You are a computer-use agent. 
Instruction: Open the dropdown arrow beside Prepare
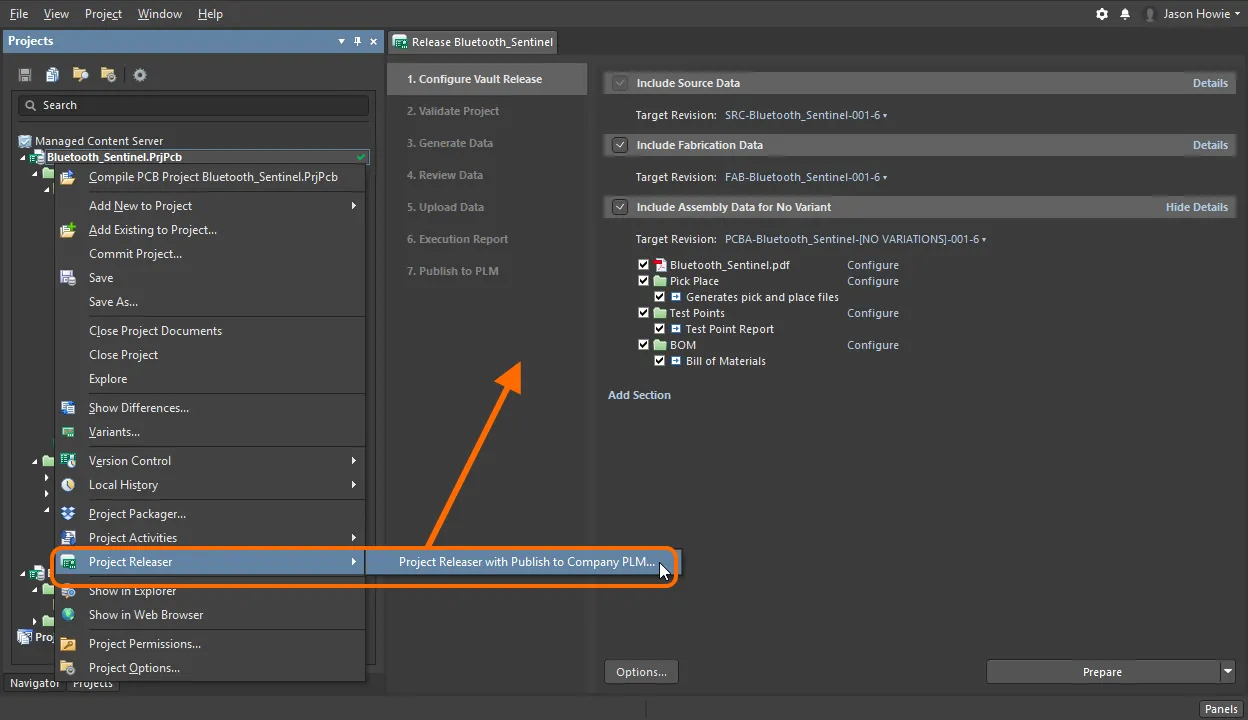pos(1228,672)
